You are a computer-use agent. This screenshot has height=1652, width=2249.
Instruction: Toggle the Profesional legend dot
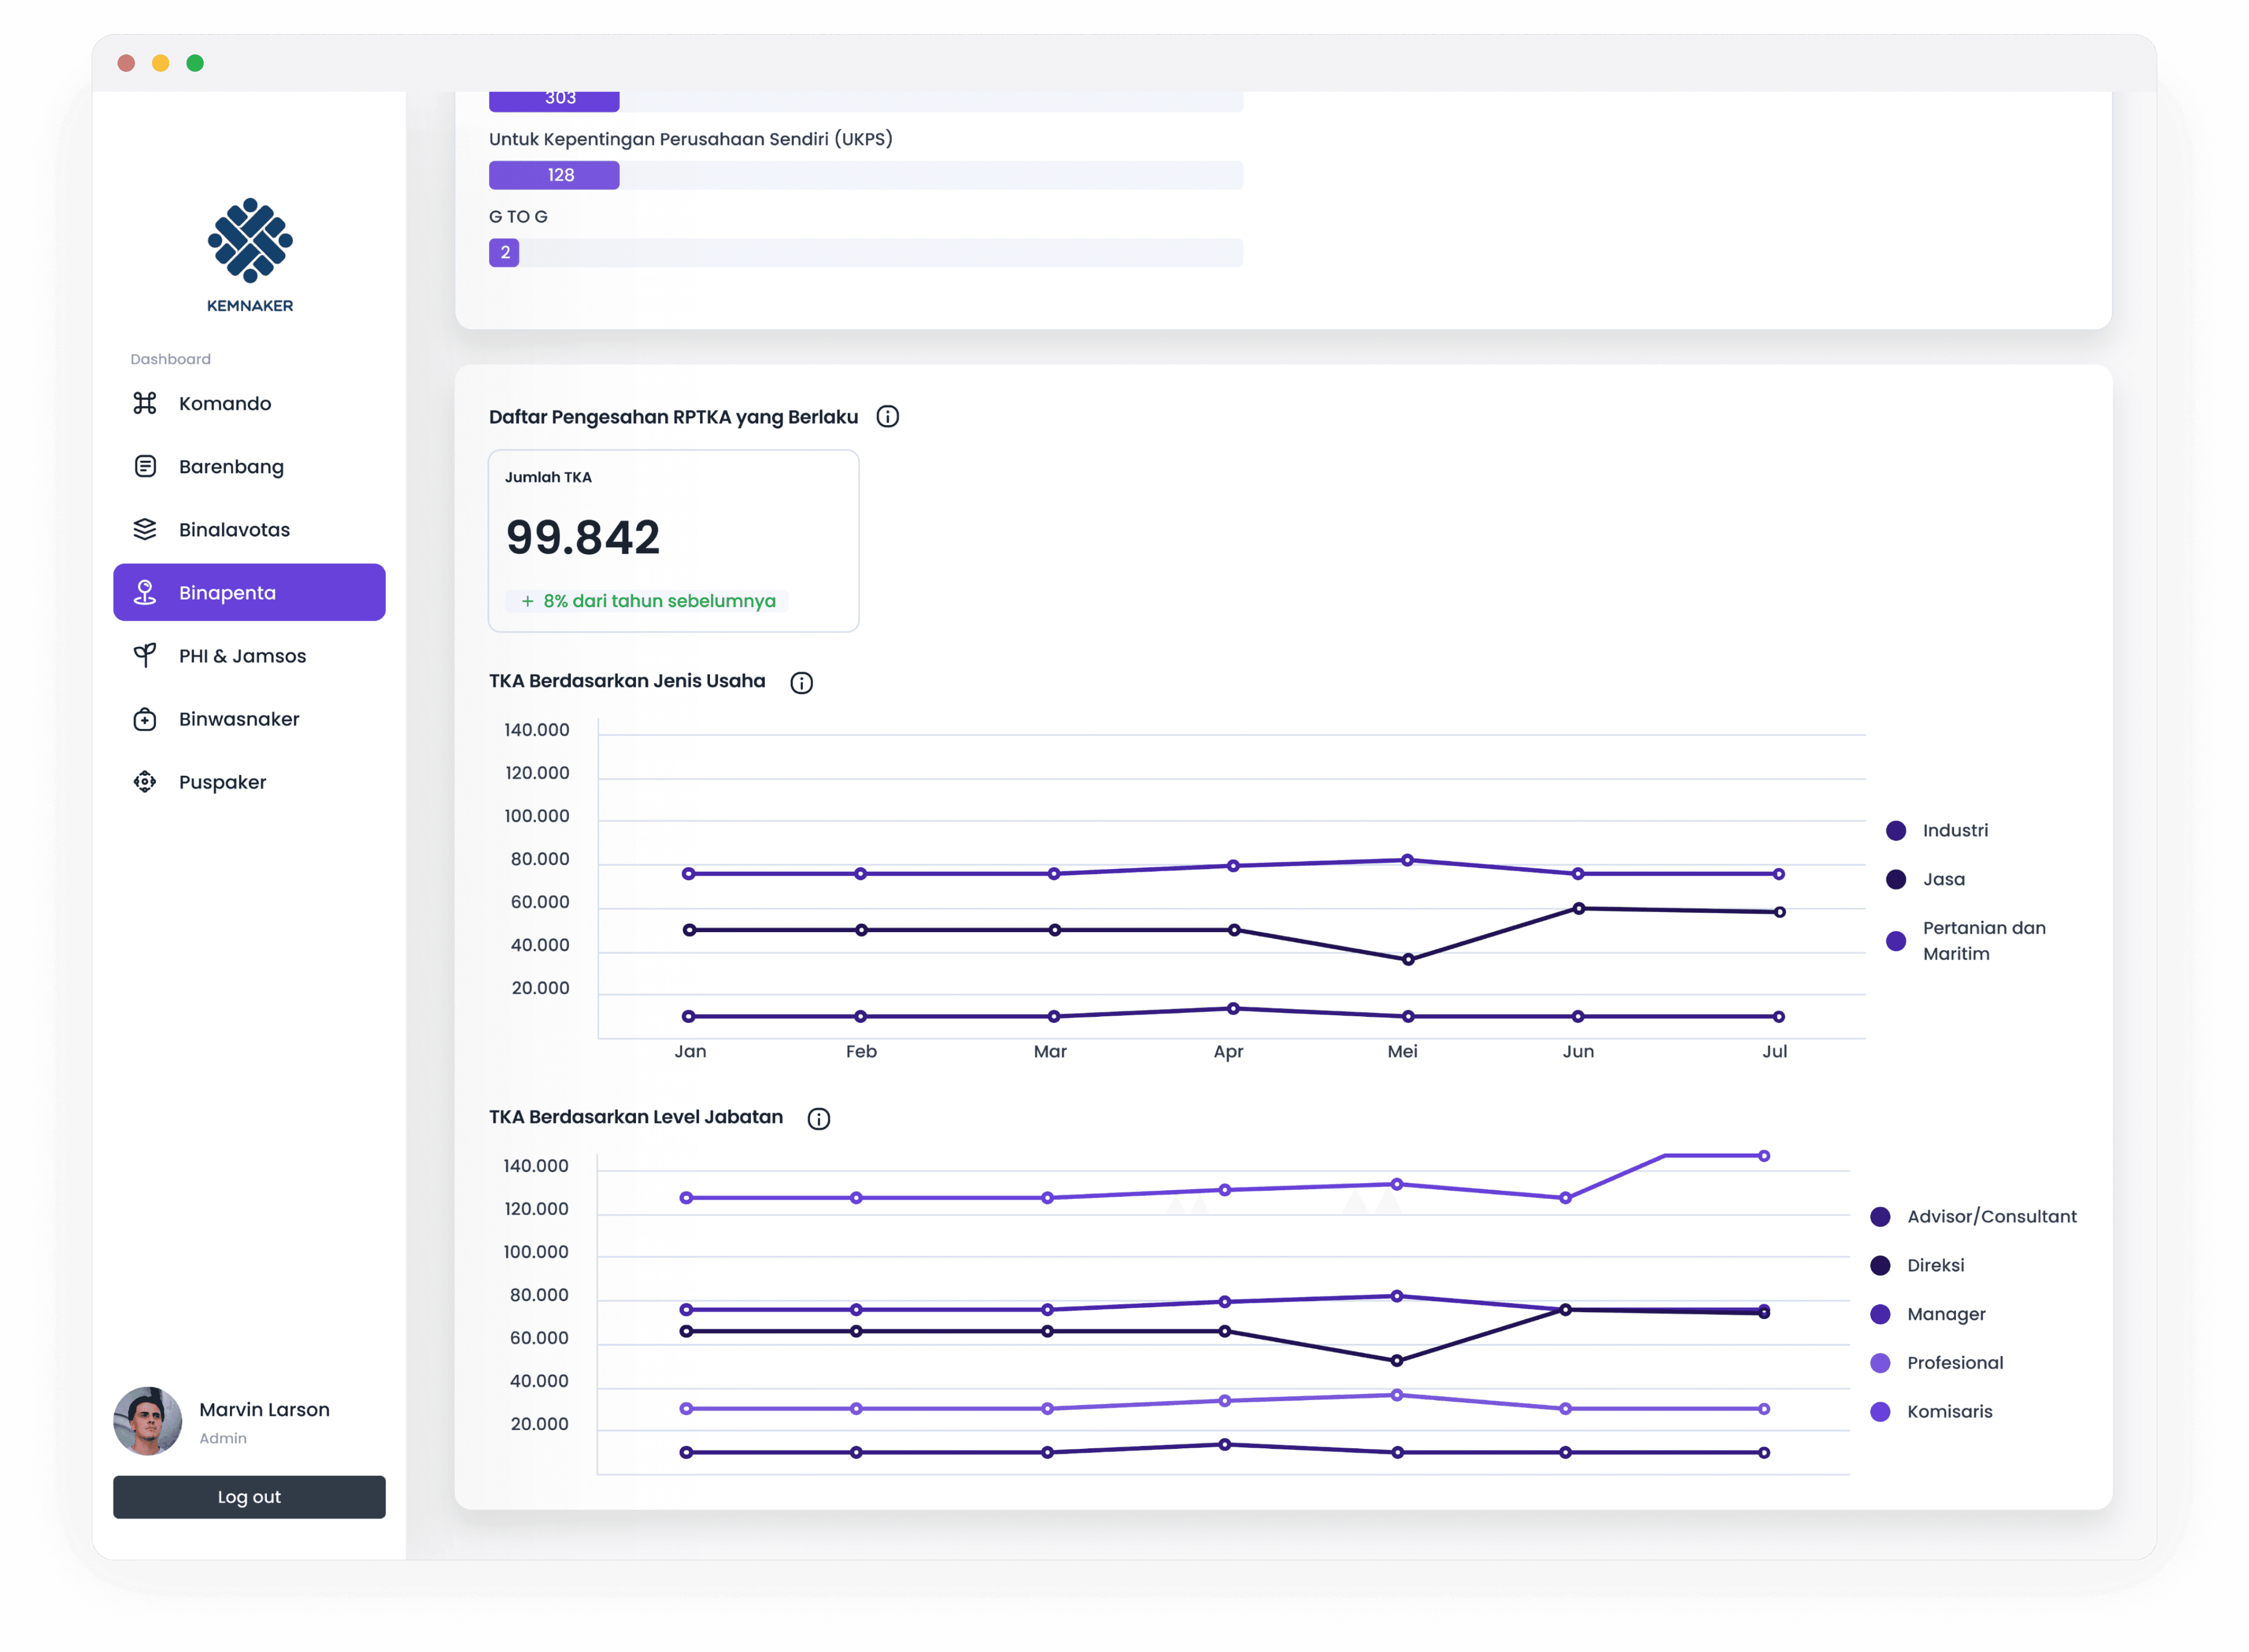(1880, 1363)
